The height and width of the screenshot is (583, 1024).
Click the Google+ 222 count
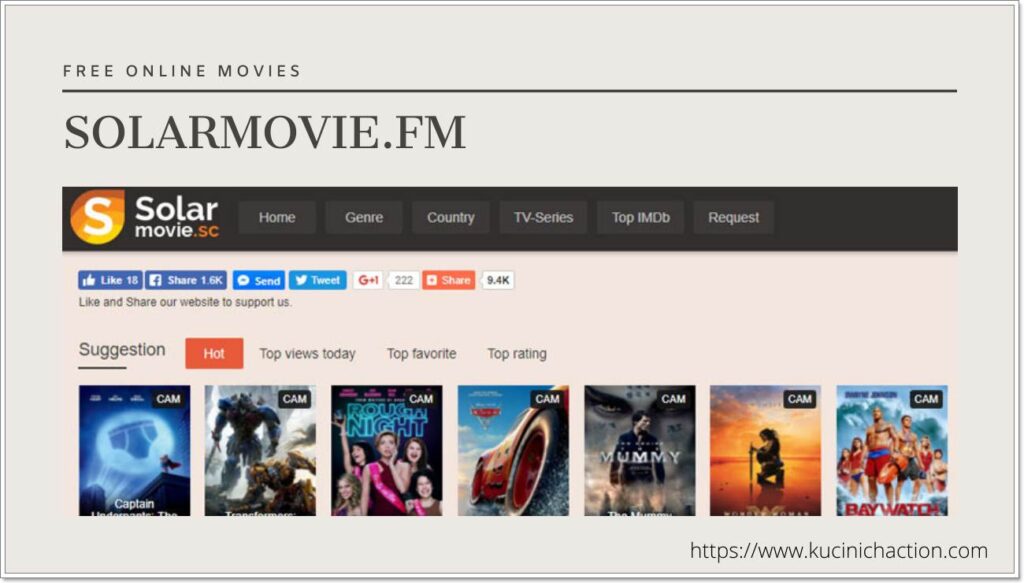click(404, 280)
